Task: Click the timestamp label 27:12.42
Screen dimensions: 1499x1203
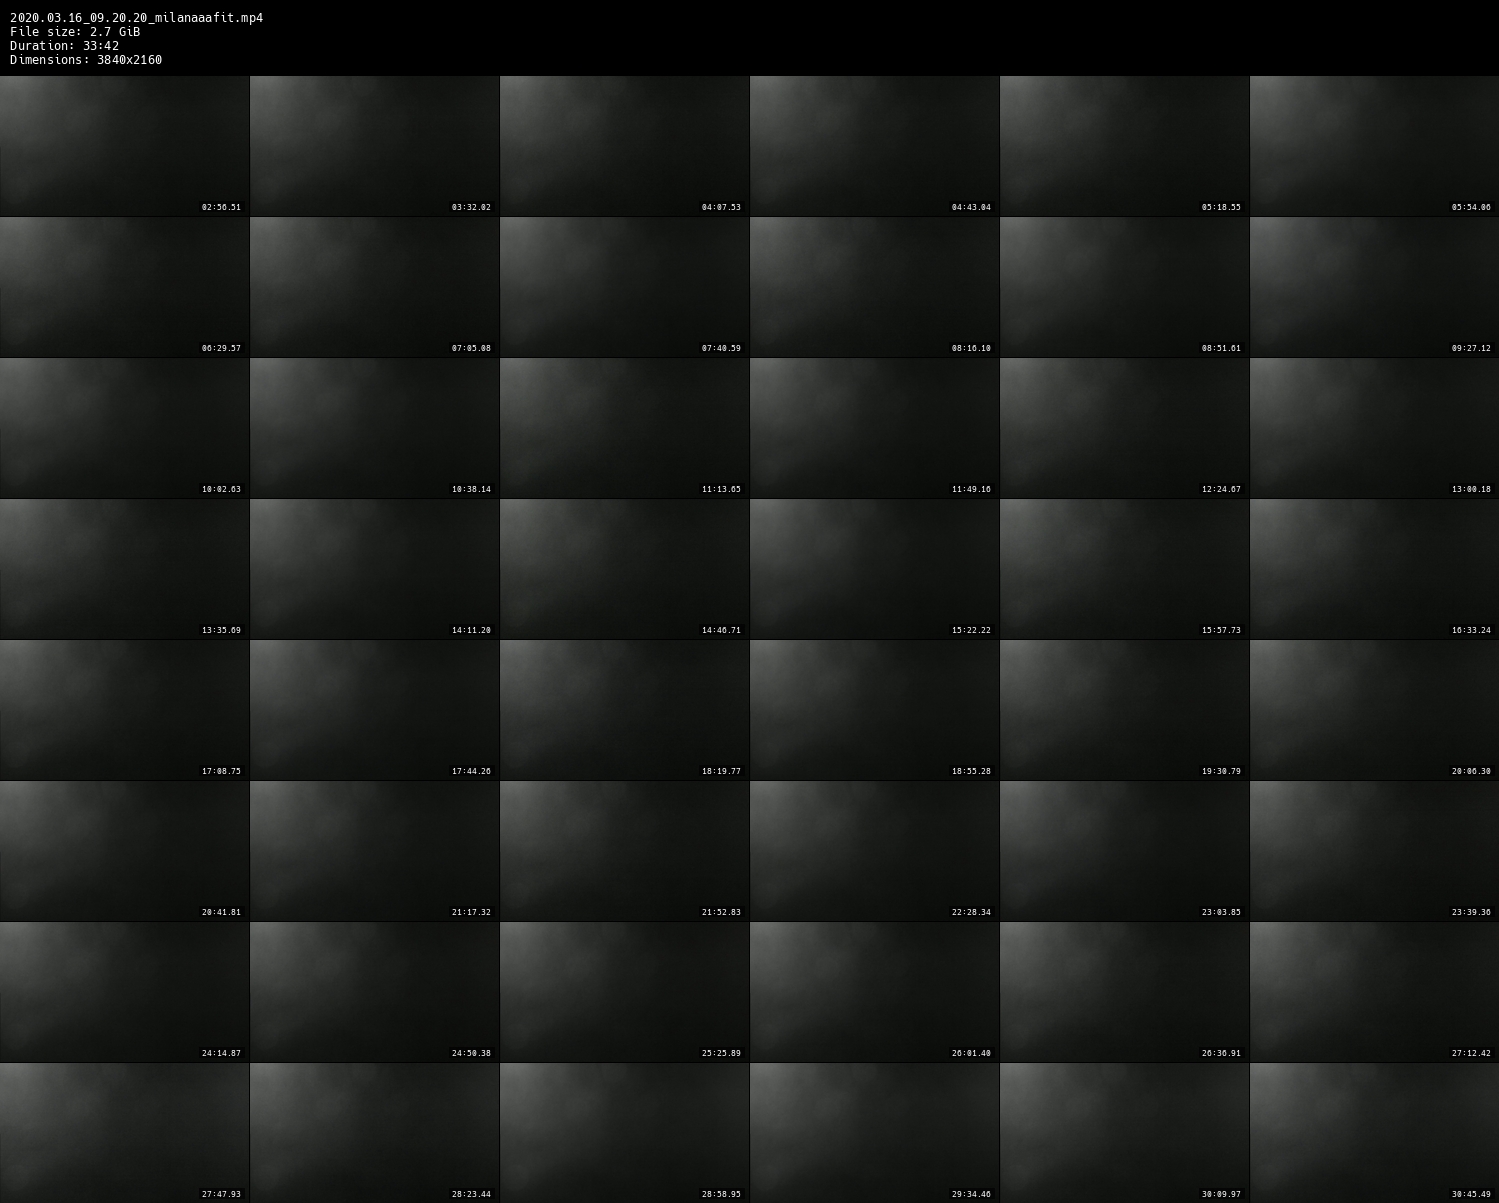Action: [x=1471, y=1053]
